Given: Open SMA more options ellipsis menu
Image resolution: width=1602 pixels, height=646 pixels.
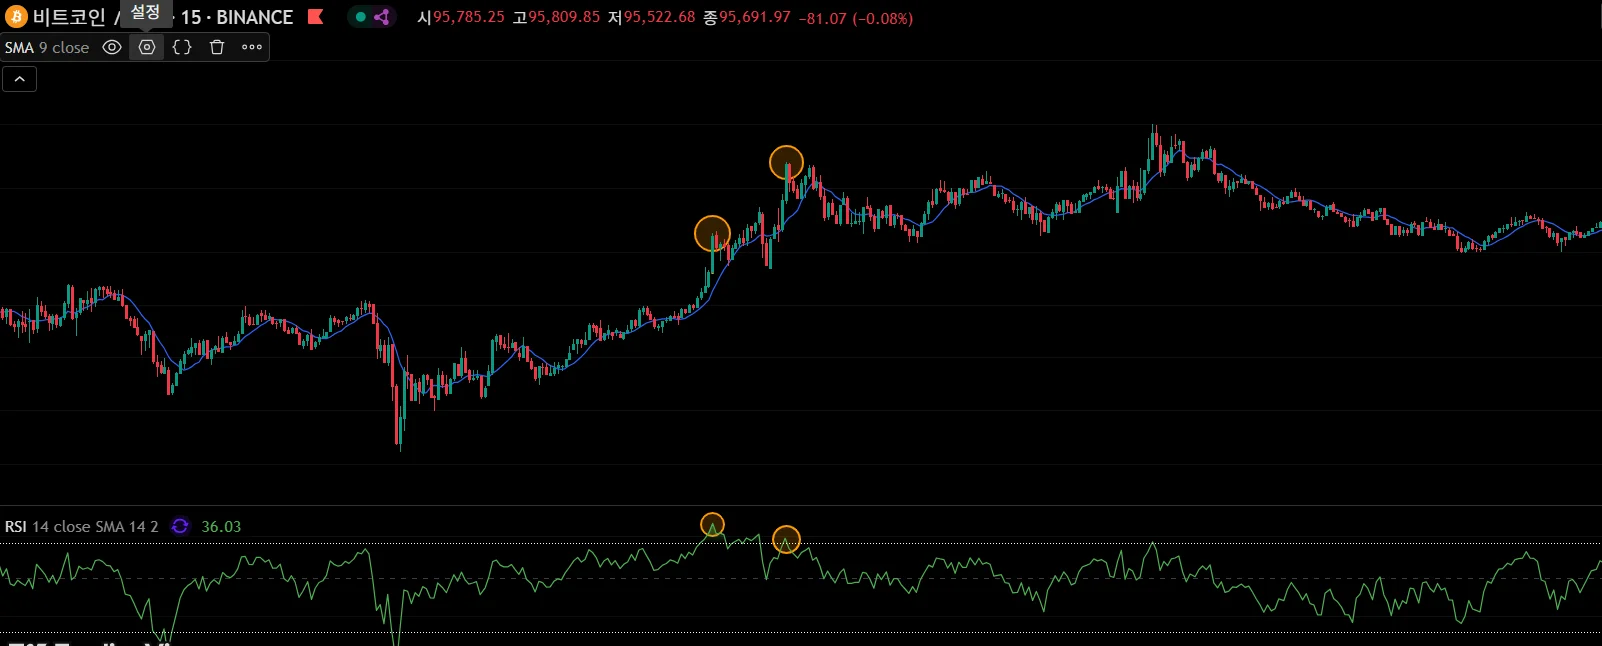Looking at the screenshot, I should coord(252,47).
